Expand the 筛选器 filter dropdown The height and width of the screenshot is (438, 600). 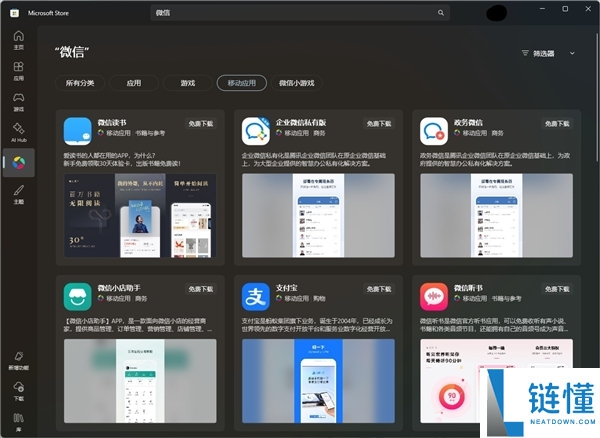pyautogui.click(x=549, y=54)
